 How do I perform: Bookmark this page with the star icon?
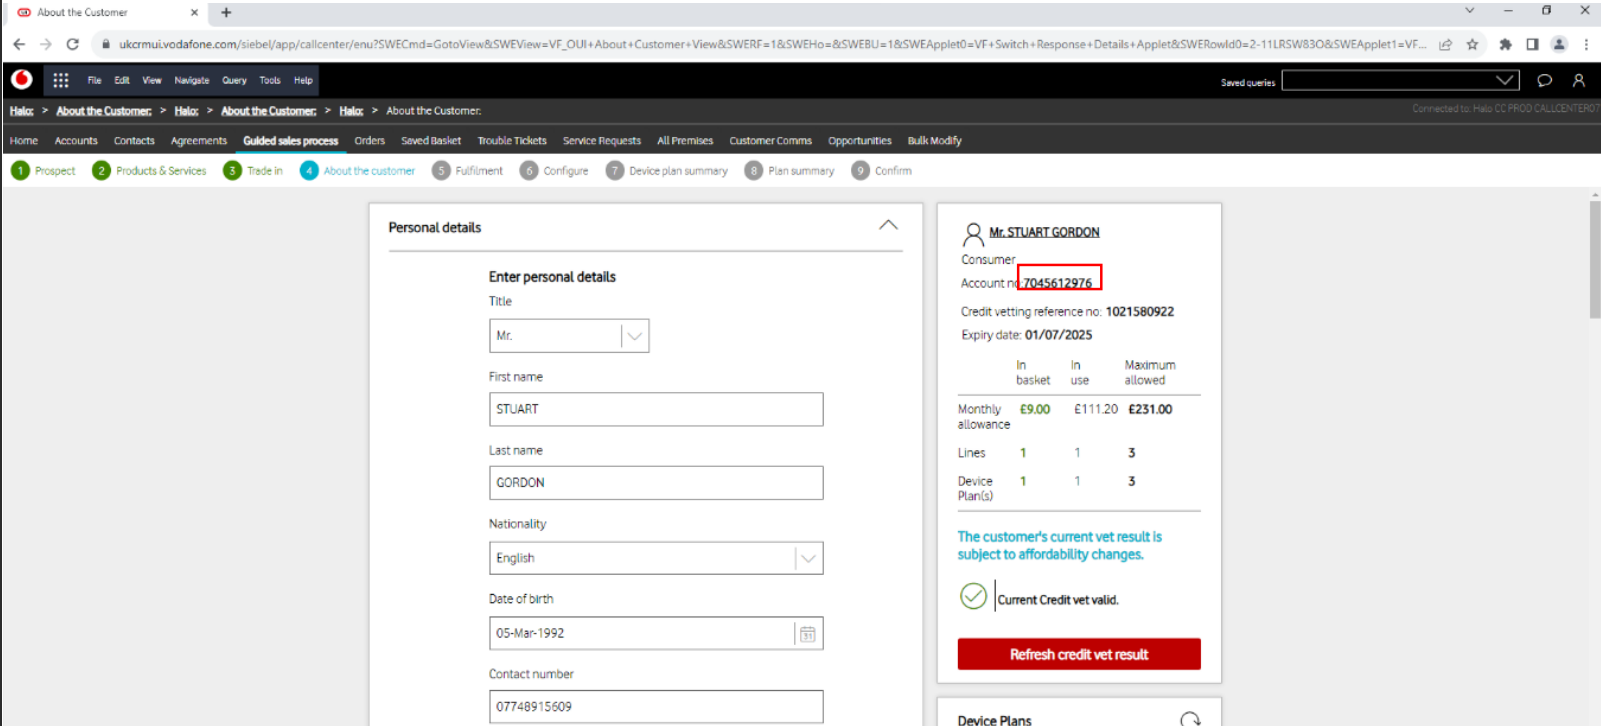tap(1472, 44)
